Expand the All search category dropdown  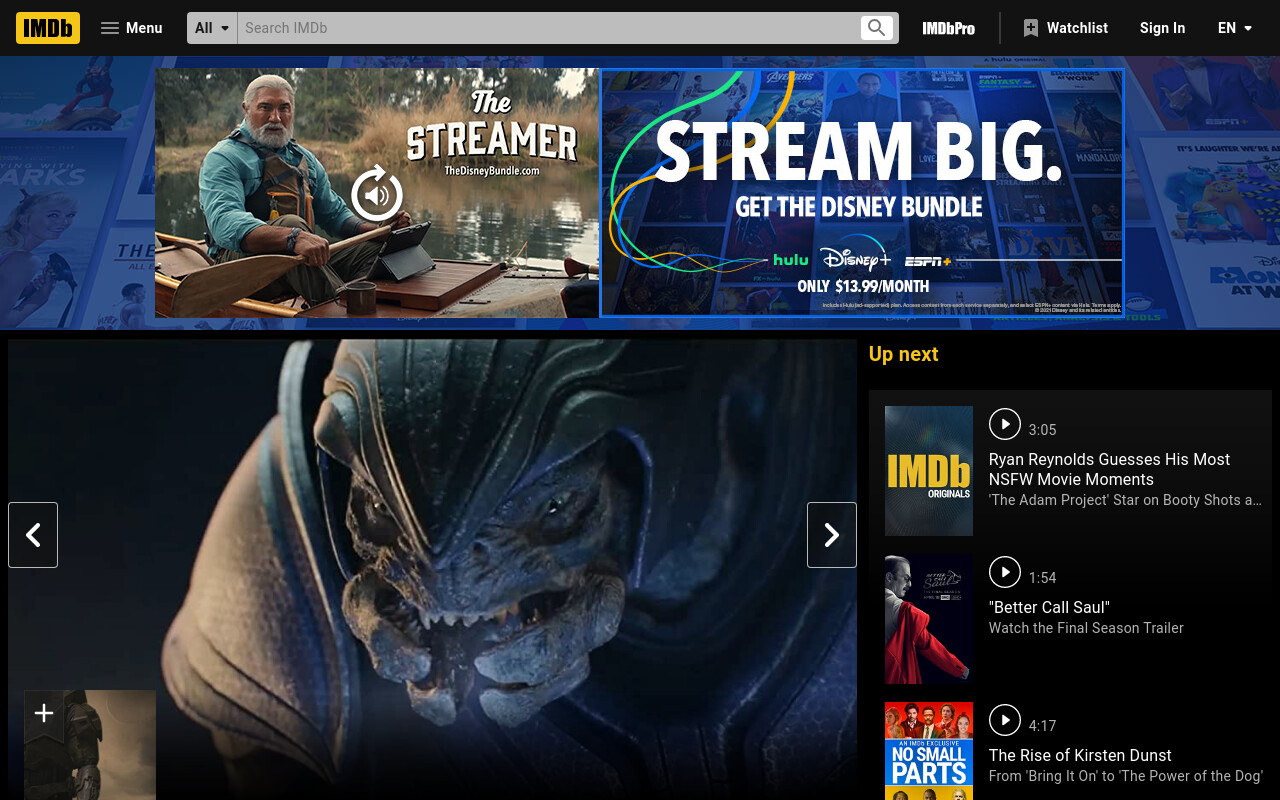[212, 28]
